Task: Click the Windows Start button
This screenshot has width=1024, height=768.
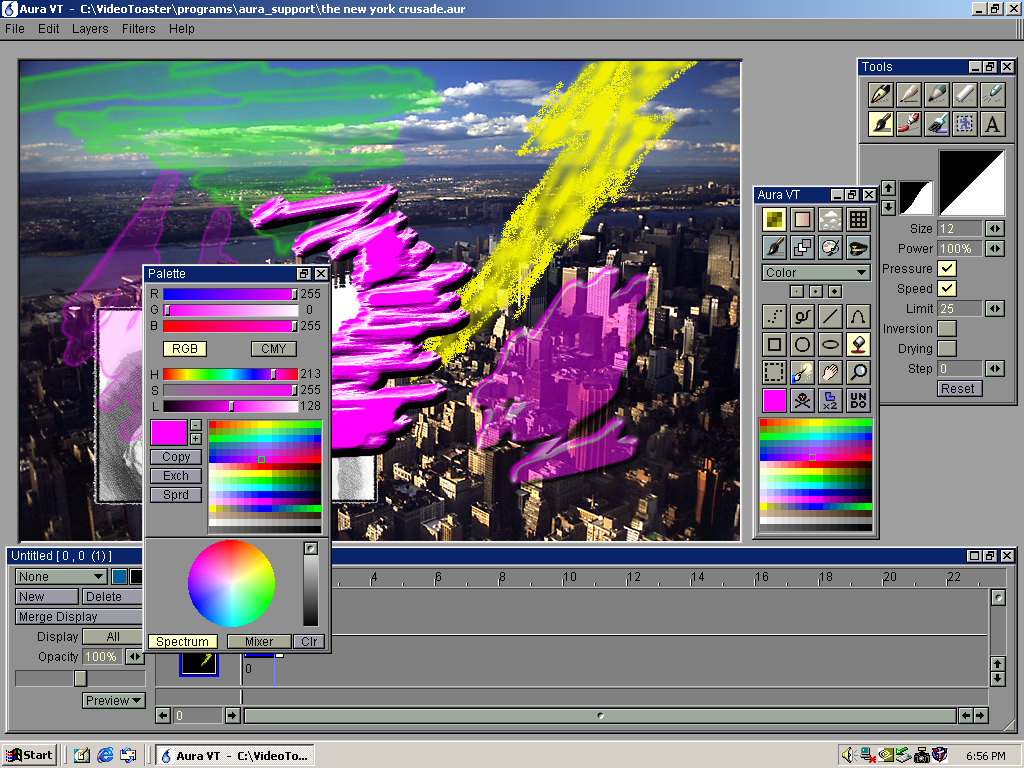Action: click(30, 756)
